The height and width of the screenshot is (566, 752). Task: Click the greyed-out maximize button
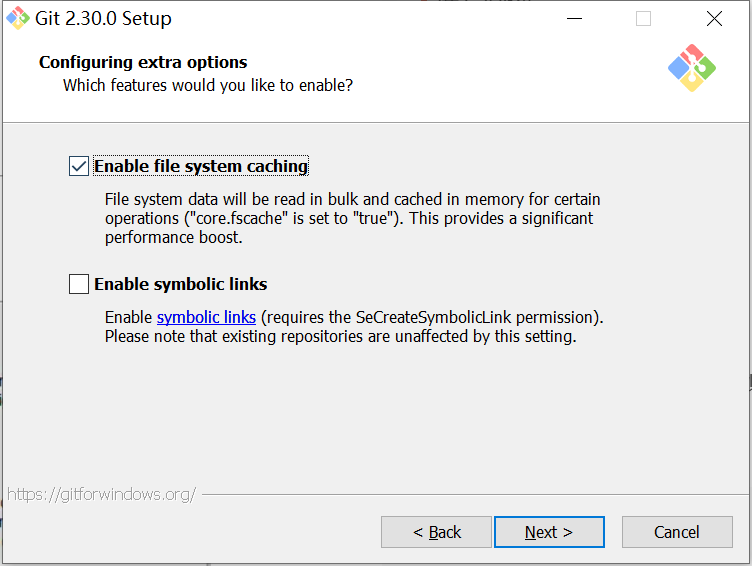(x=643, y=19)
